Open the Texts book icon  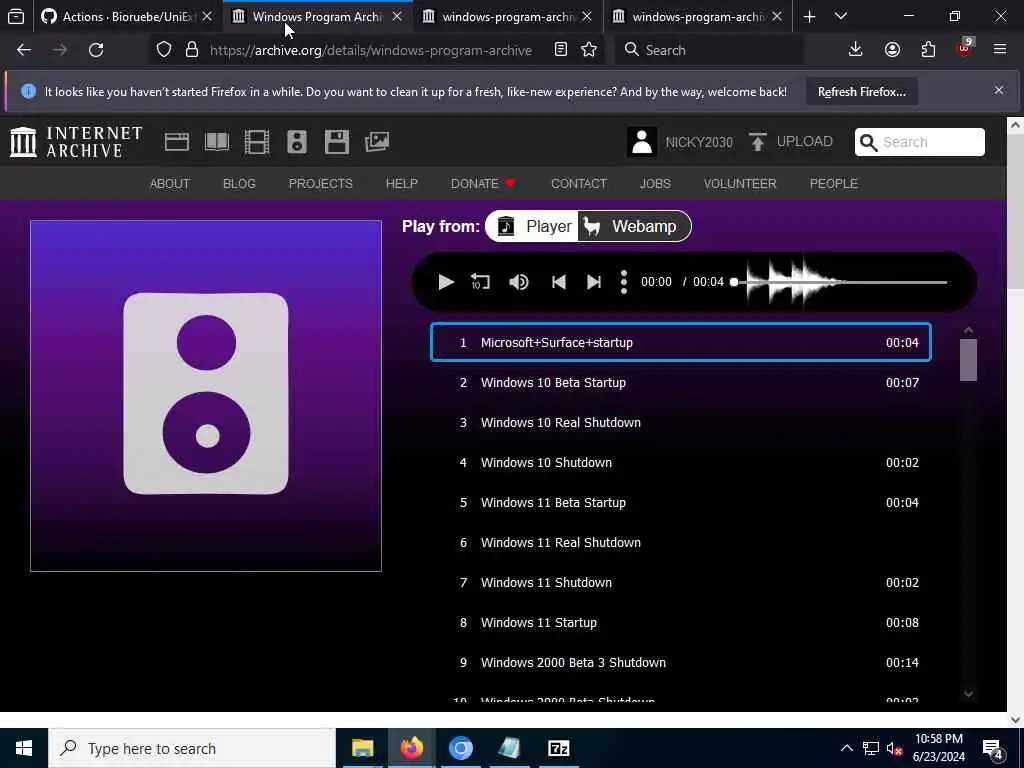(217, 142)
